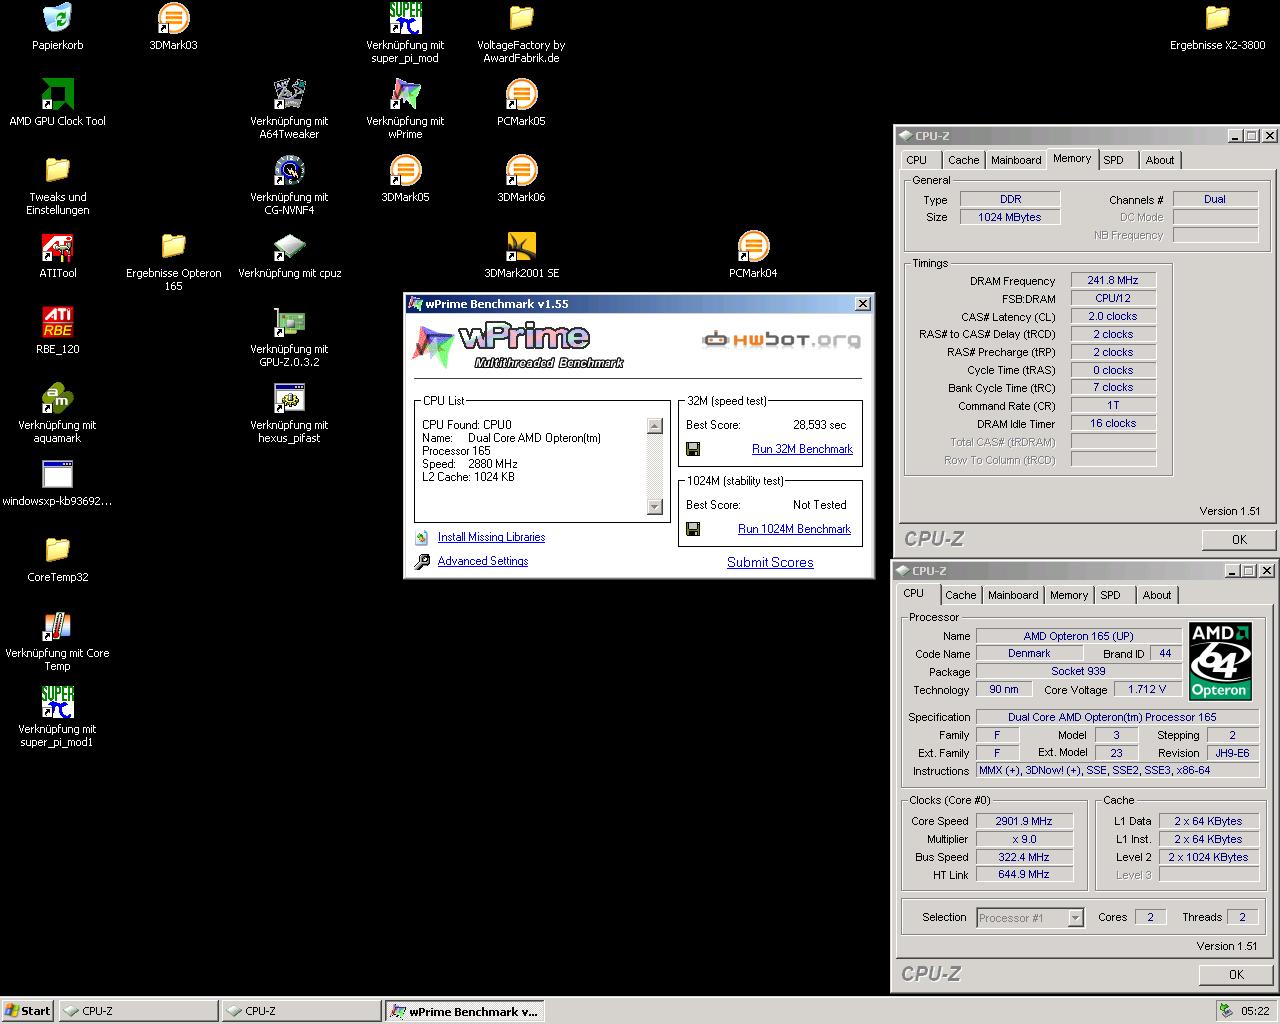Click save icon beside Run 1024M Benchmark
Viewport: 1280px width, 1024px height.
click(x=693, y=529)
